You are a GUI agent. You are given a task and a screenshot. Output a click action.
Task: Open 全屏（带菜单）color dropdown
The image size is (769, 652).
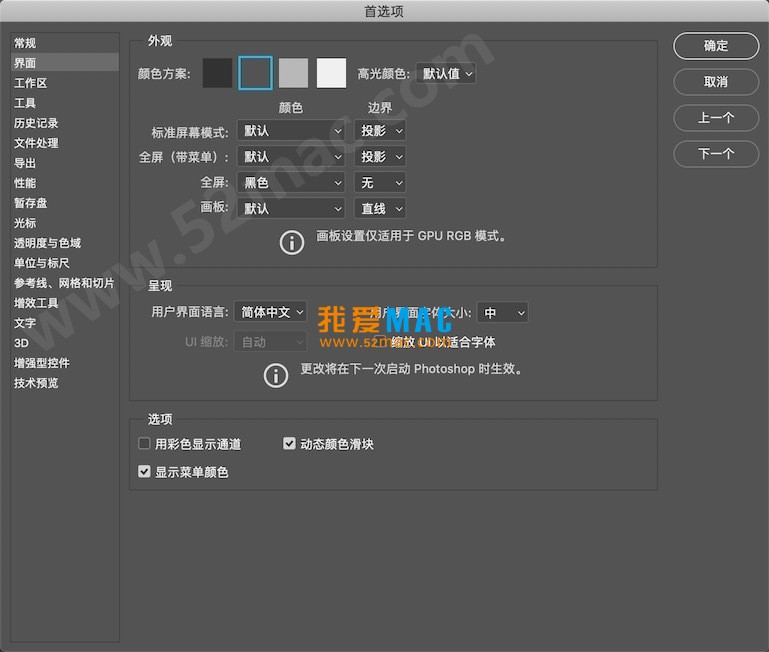point(291,157)
